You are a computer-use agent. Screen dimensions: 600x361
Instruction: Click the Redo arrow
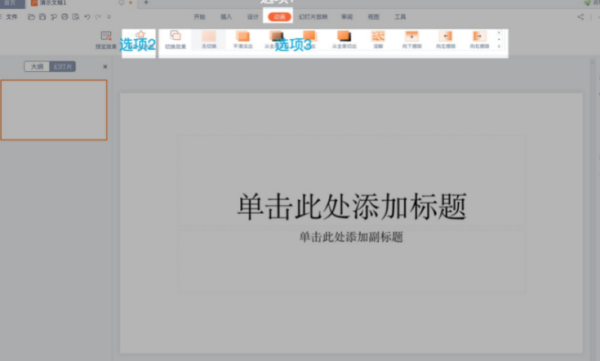point(98,17)
